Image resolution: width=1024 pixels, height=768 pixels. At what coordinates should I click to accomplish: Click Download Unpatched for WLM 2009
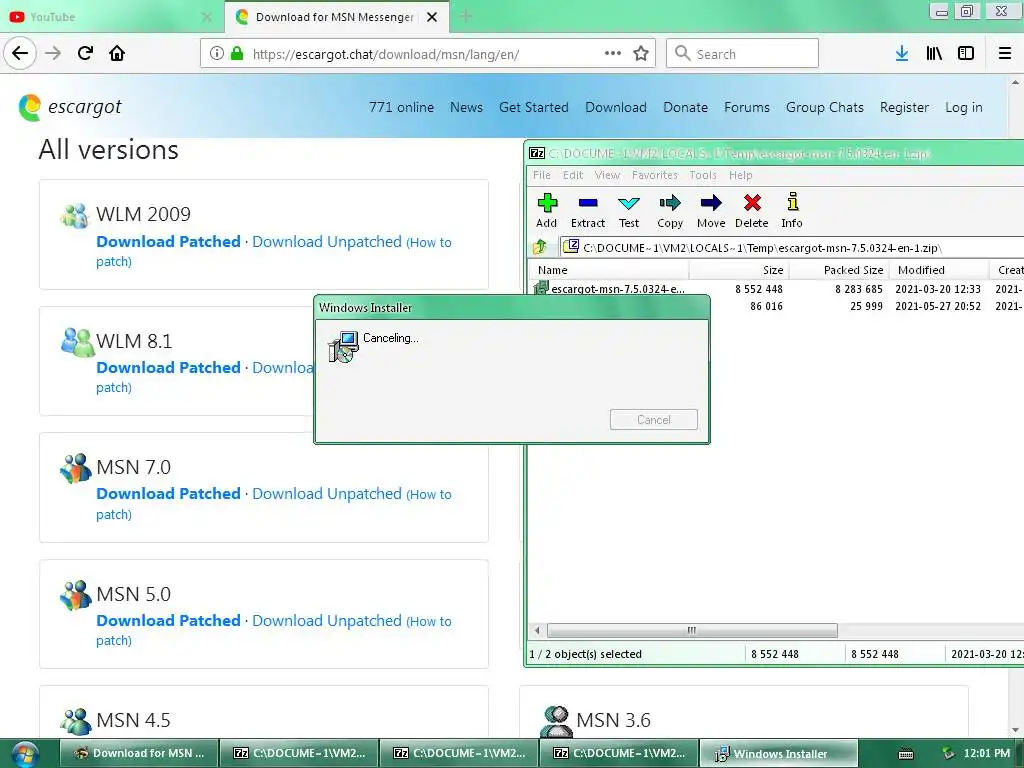pos(327,242)
